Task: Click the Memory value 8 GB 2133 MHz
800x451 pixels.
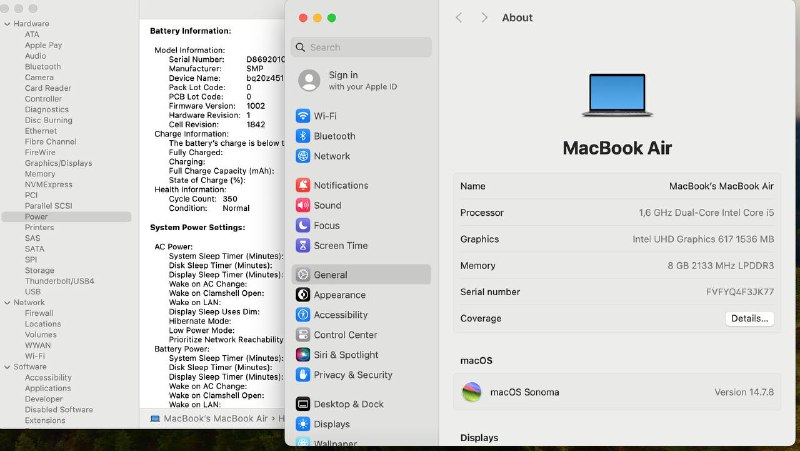Action: click(720, 265)
